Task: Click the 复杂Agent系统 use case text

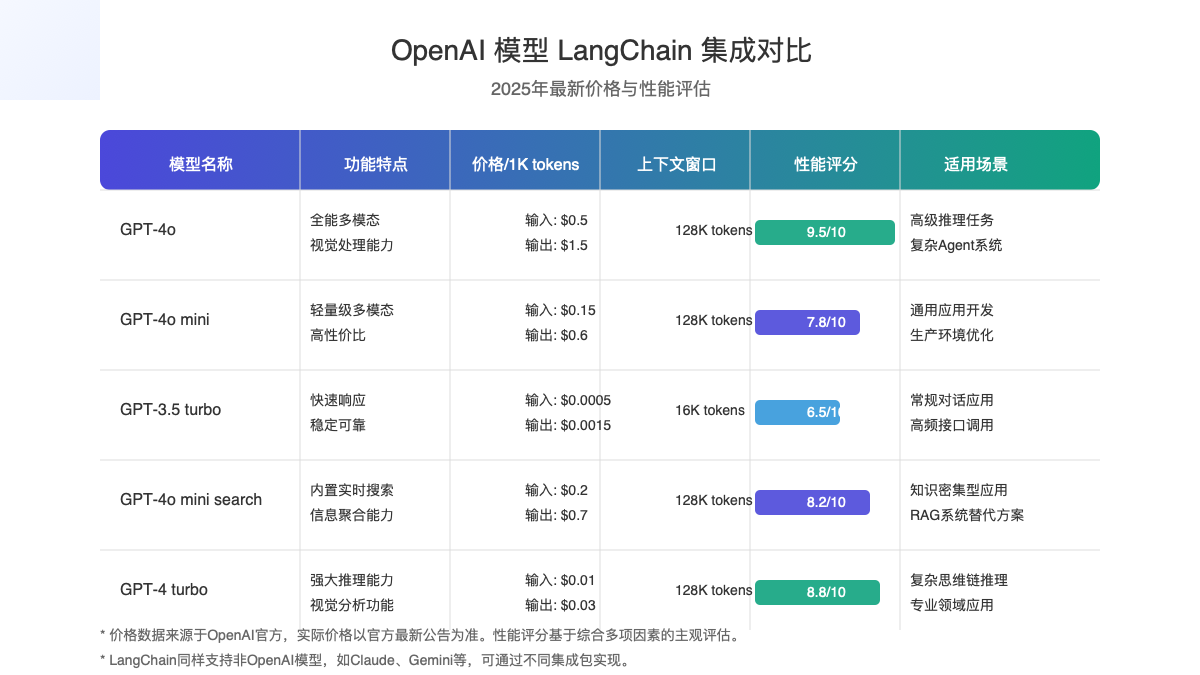Action: click(956, 245)
